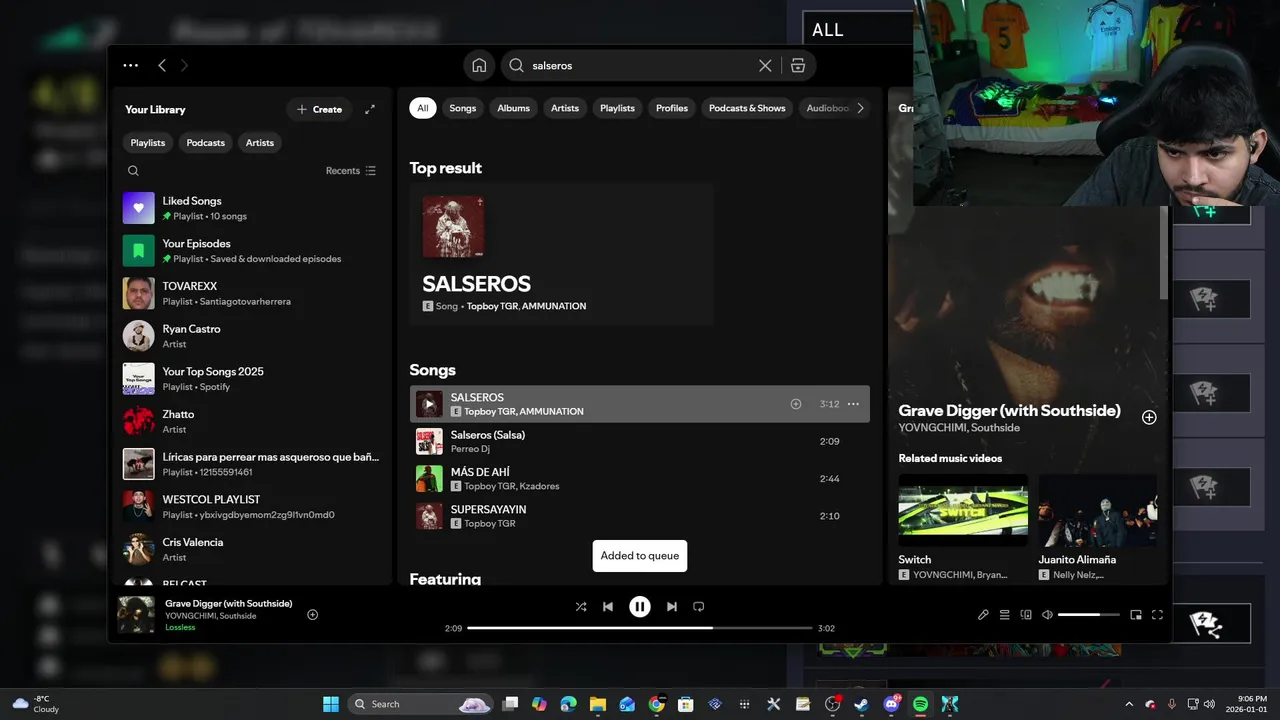This screenshot has height=720, width=1280.
Task: Show Podcasts & Shows results
Action: [x=747, y=108]
